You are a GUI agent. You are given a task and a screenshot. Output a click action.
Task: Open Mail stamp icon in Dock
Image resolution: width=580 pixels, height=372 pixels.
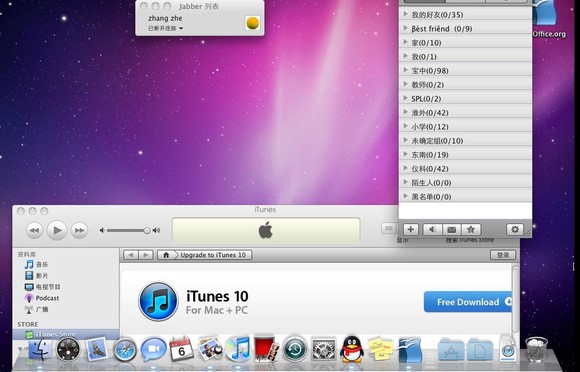click(x=97, y=349)
